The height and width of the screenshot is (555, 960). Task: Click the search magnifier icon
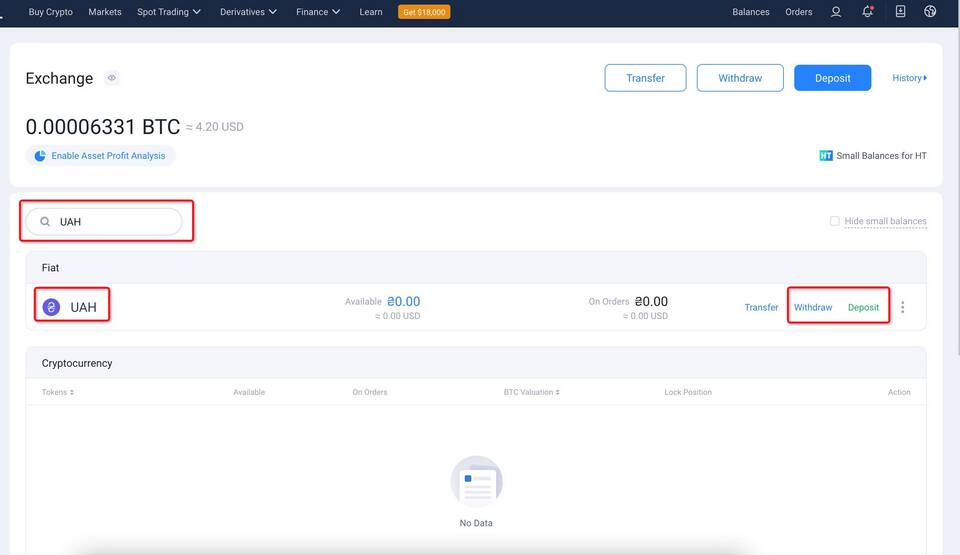[x=45, y=222]
